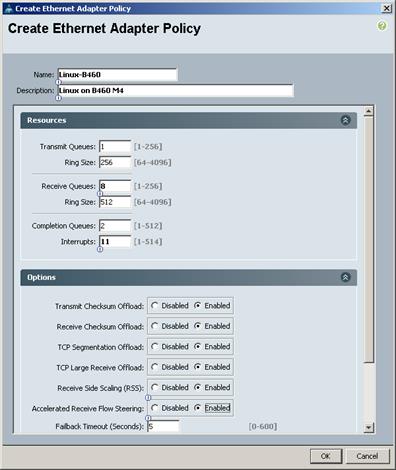Viewport: 396px width, 470px height.
Task: Click the Name input field
Action: (x=117, y=75)
